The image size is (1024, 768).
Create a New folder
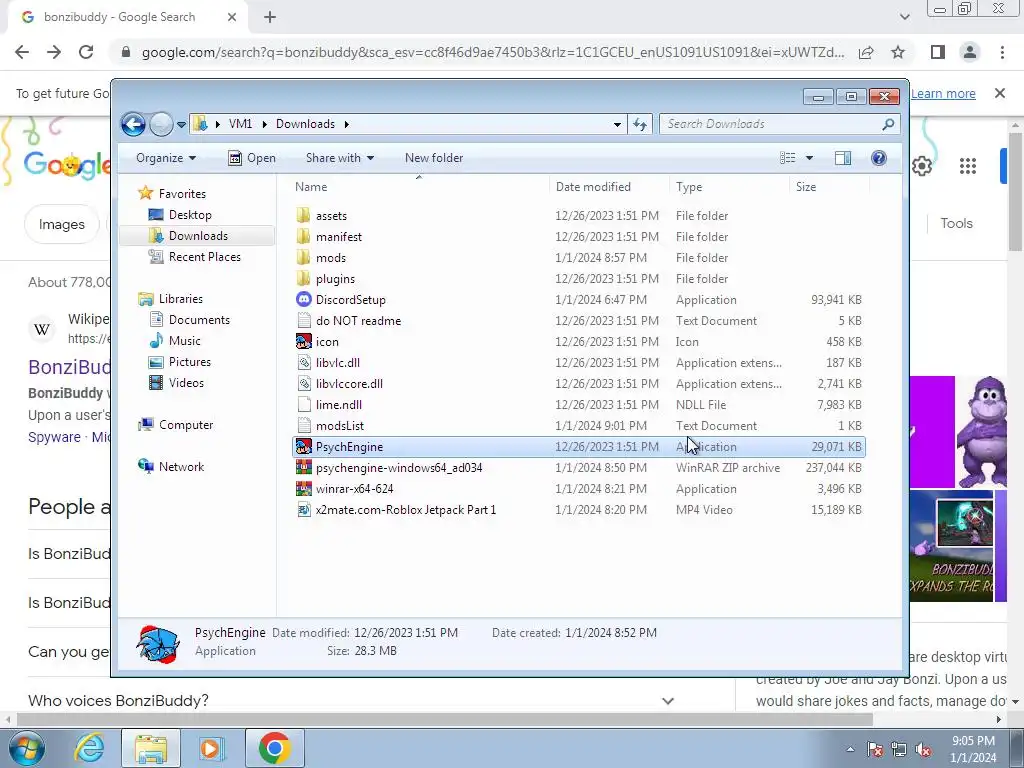point(434,158)
